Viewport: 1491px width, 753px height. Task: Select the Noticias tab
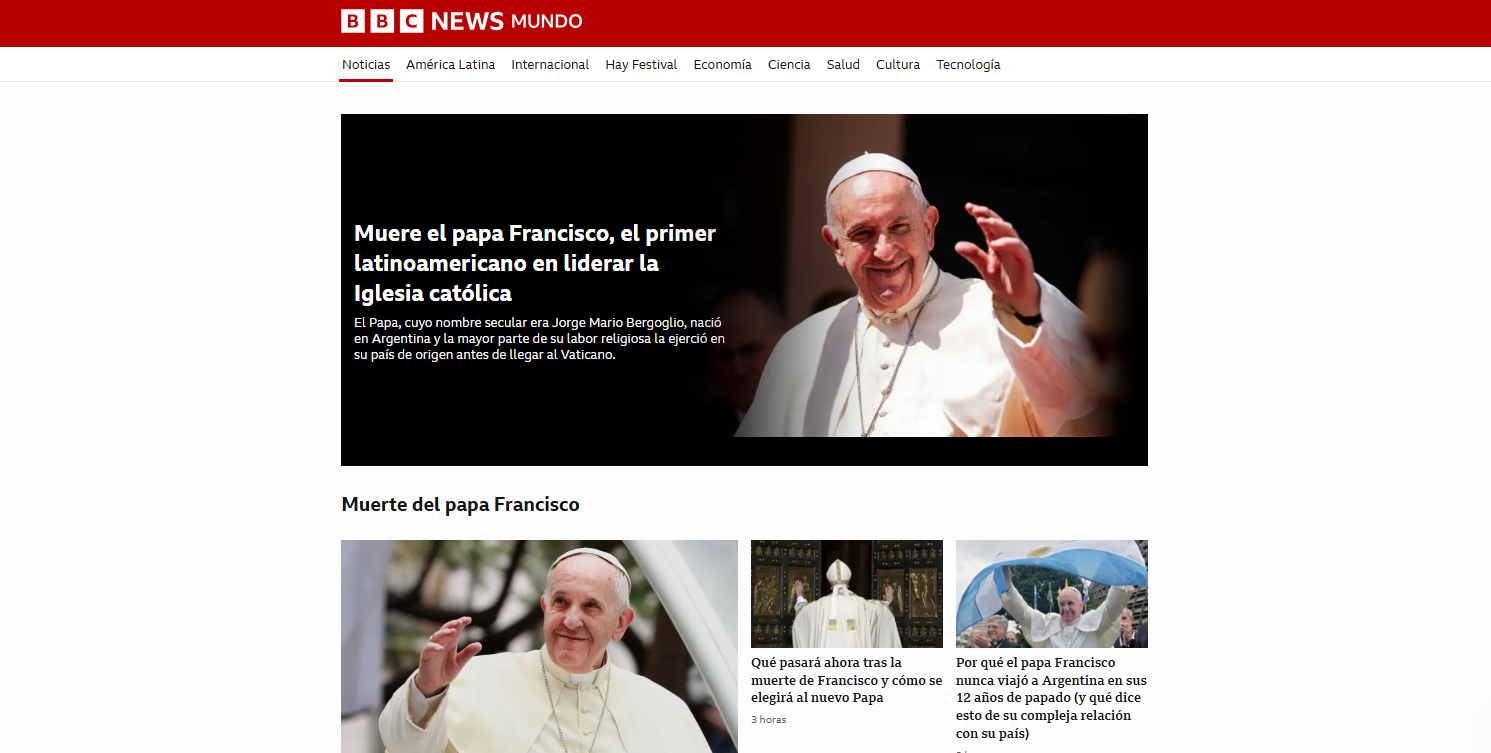[366, 64]
